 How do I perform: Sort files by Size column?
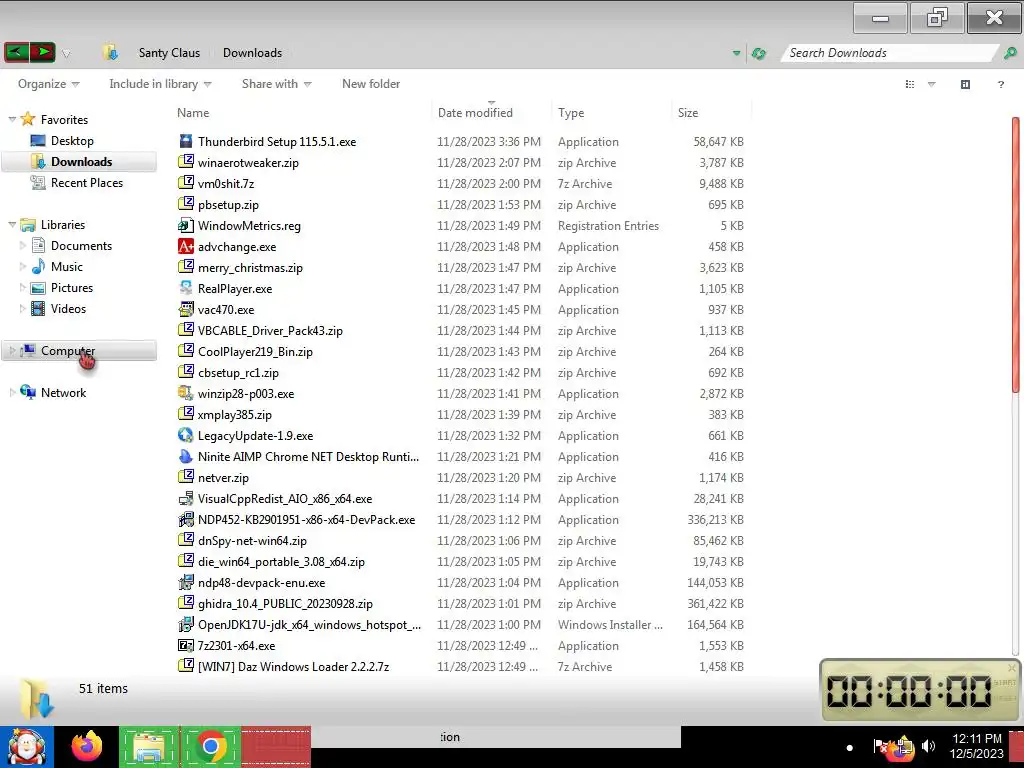point(711,112)
